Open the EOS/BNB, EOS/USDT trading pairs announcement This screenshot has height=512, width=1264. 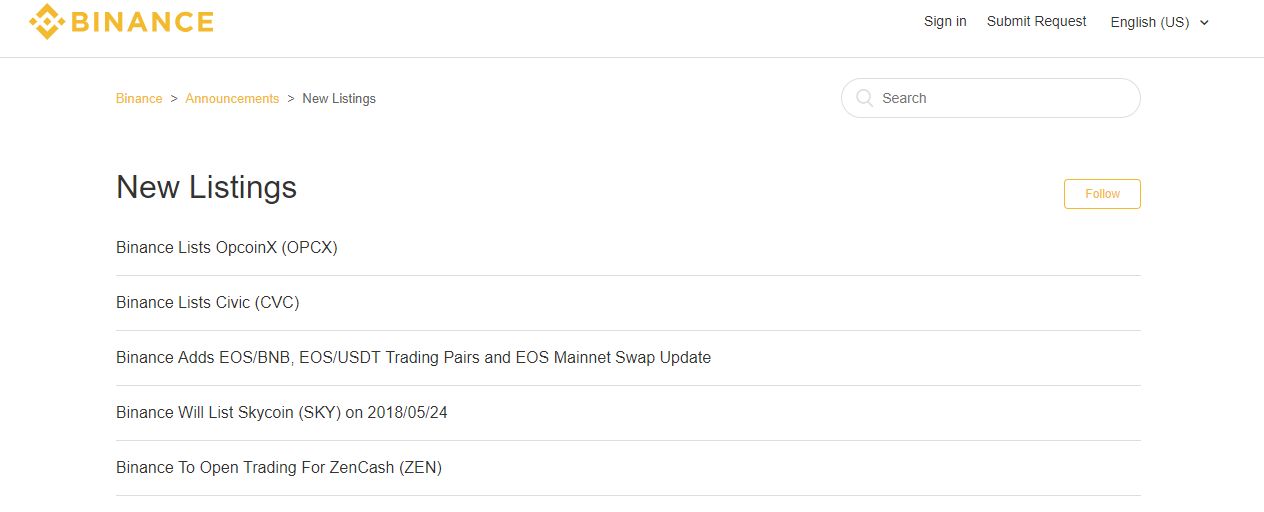[x=413, y=357]
